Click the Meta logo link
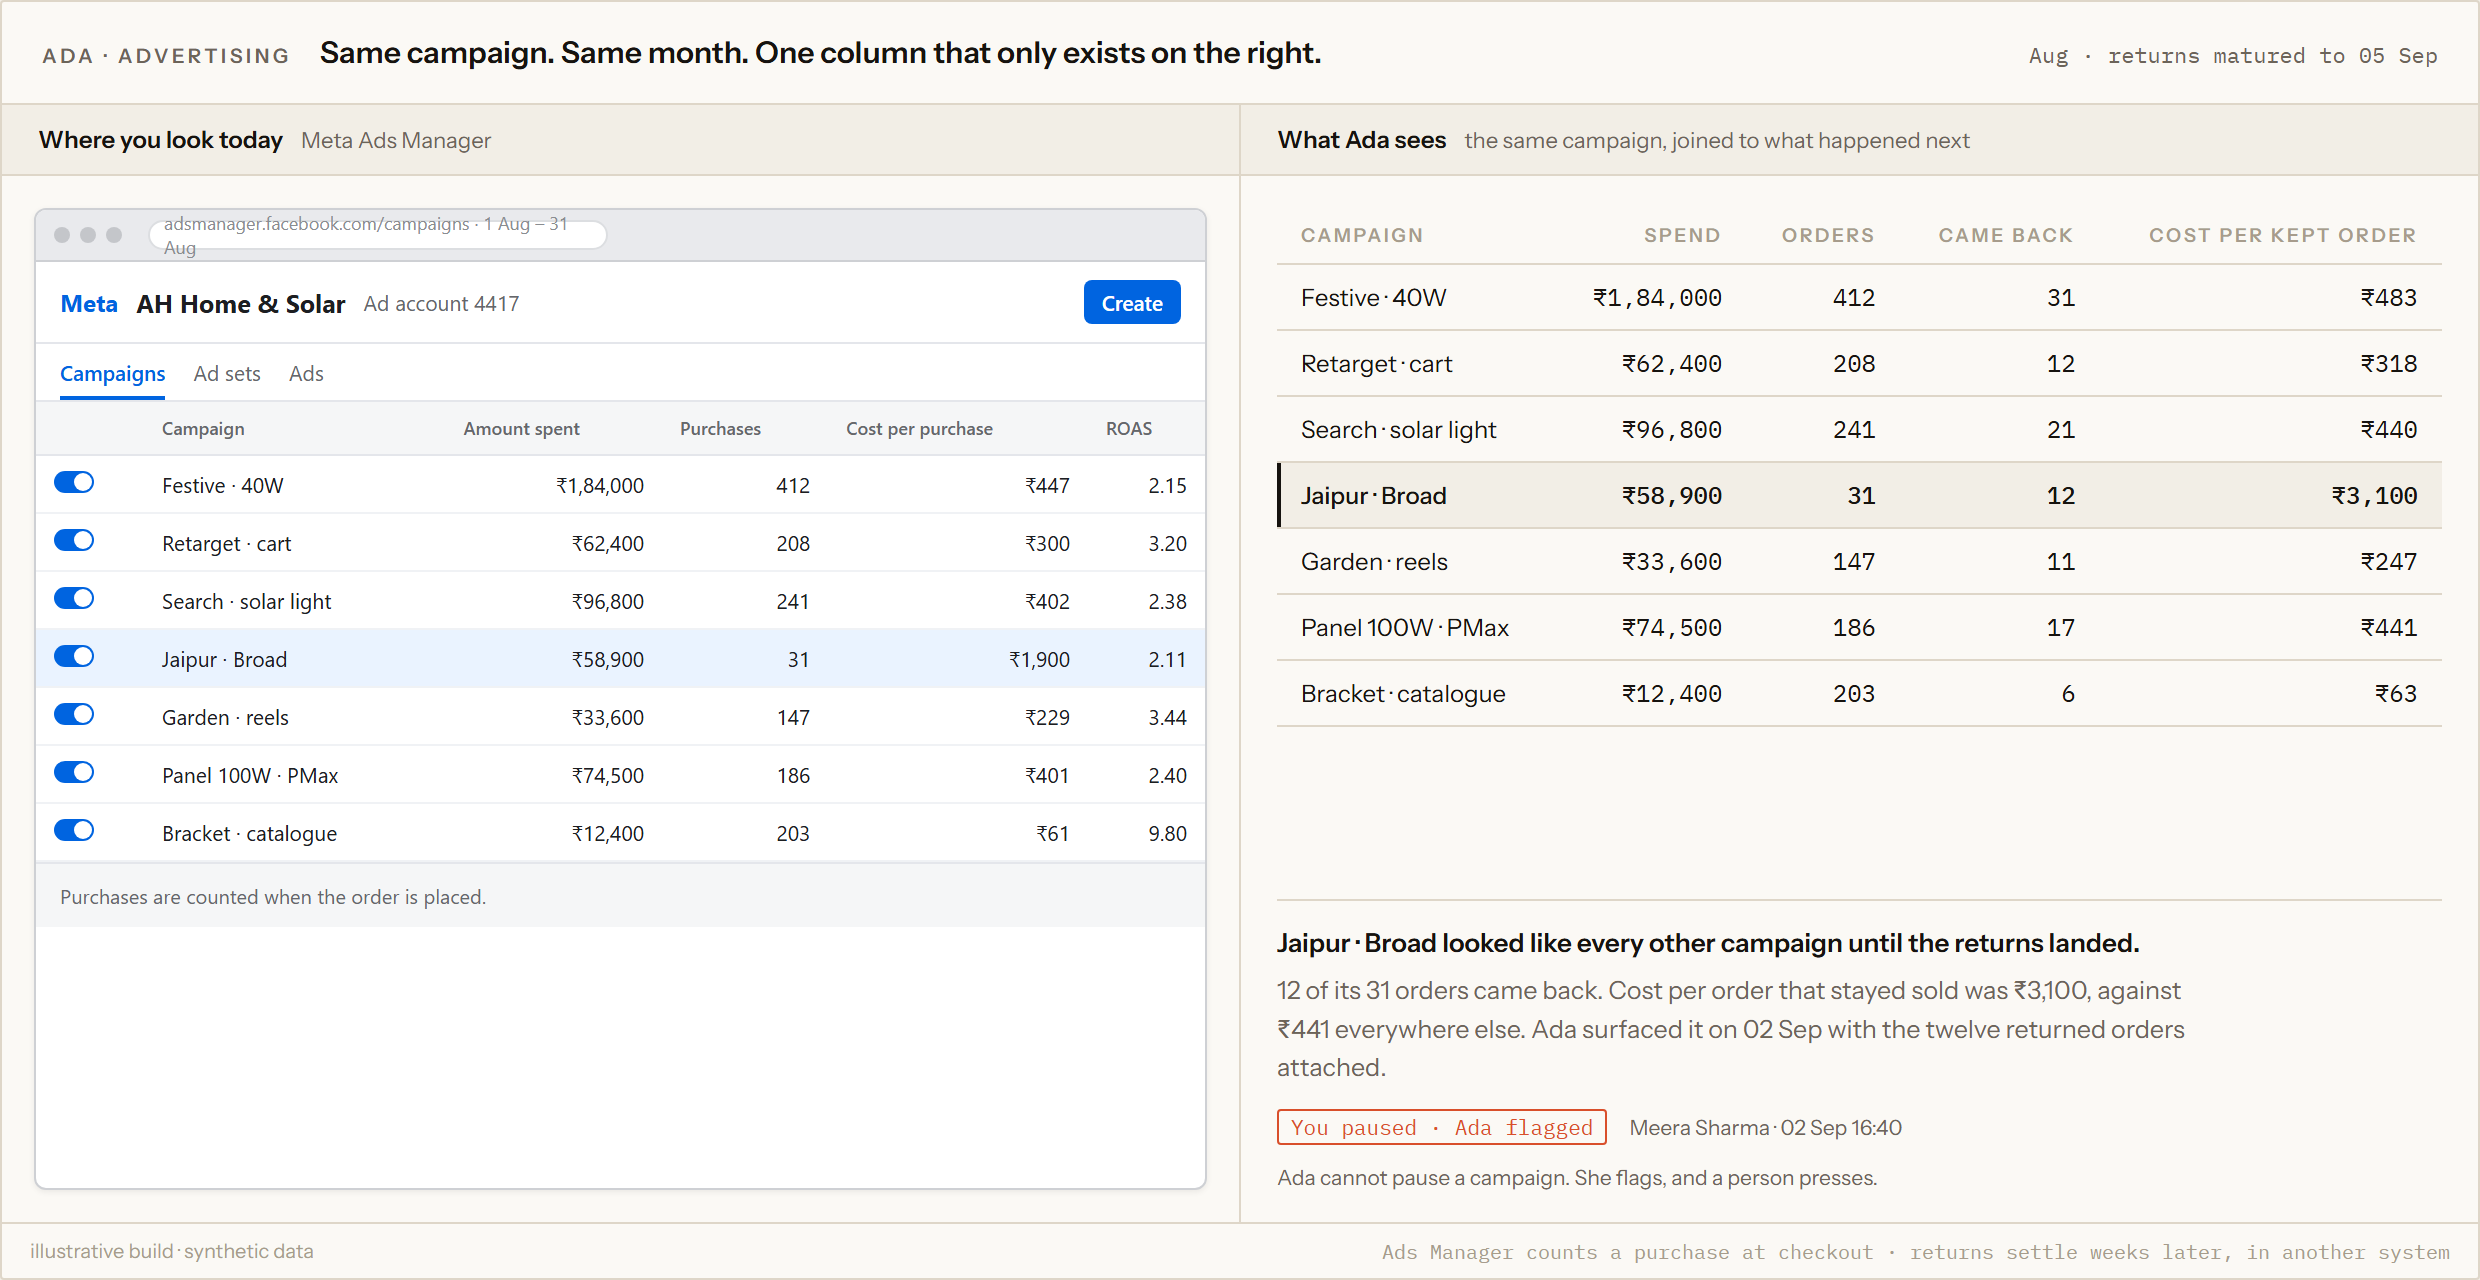This screenshot has width=2480, height=1280. click(89, 304)
